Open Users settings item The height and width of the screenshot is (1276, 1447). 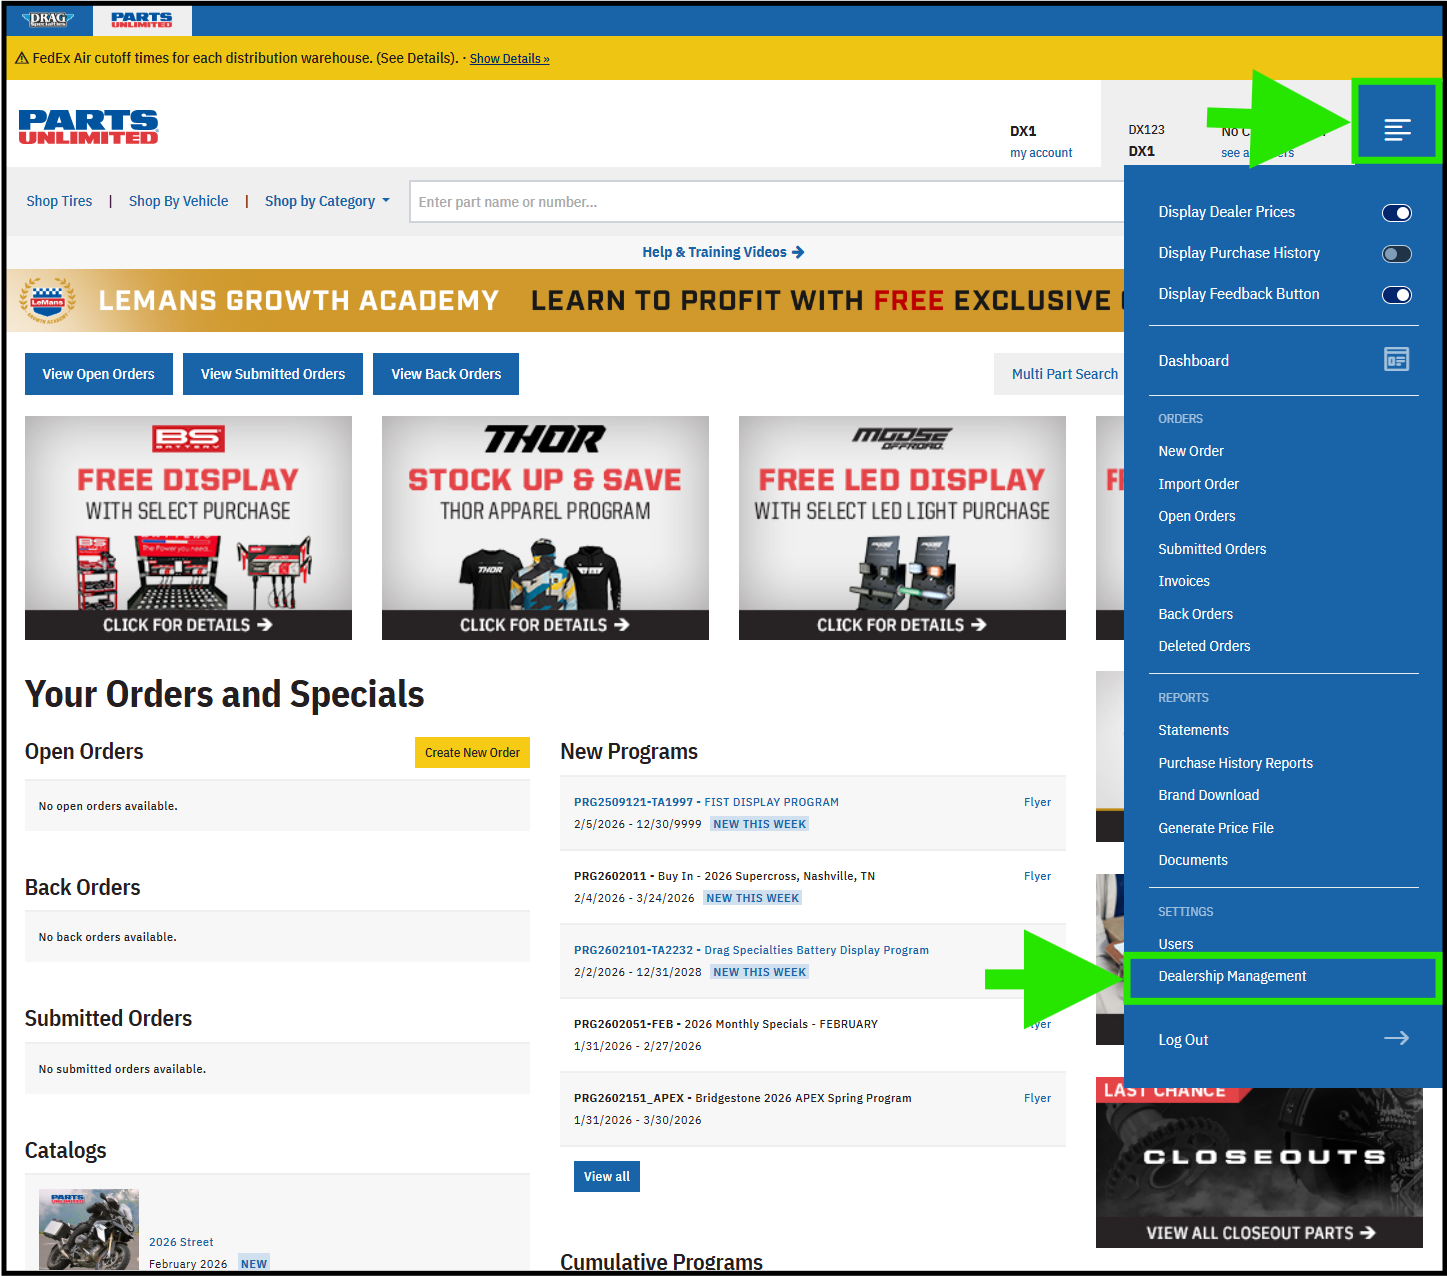tap(1175, 944)
